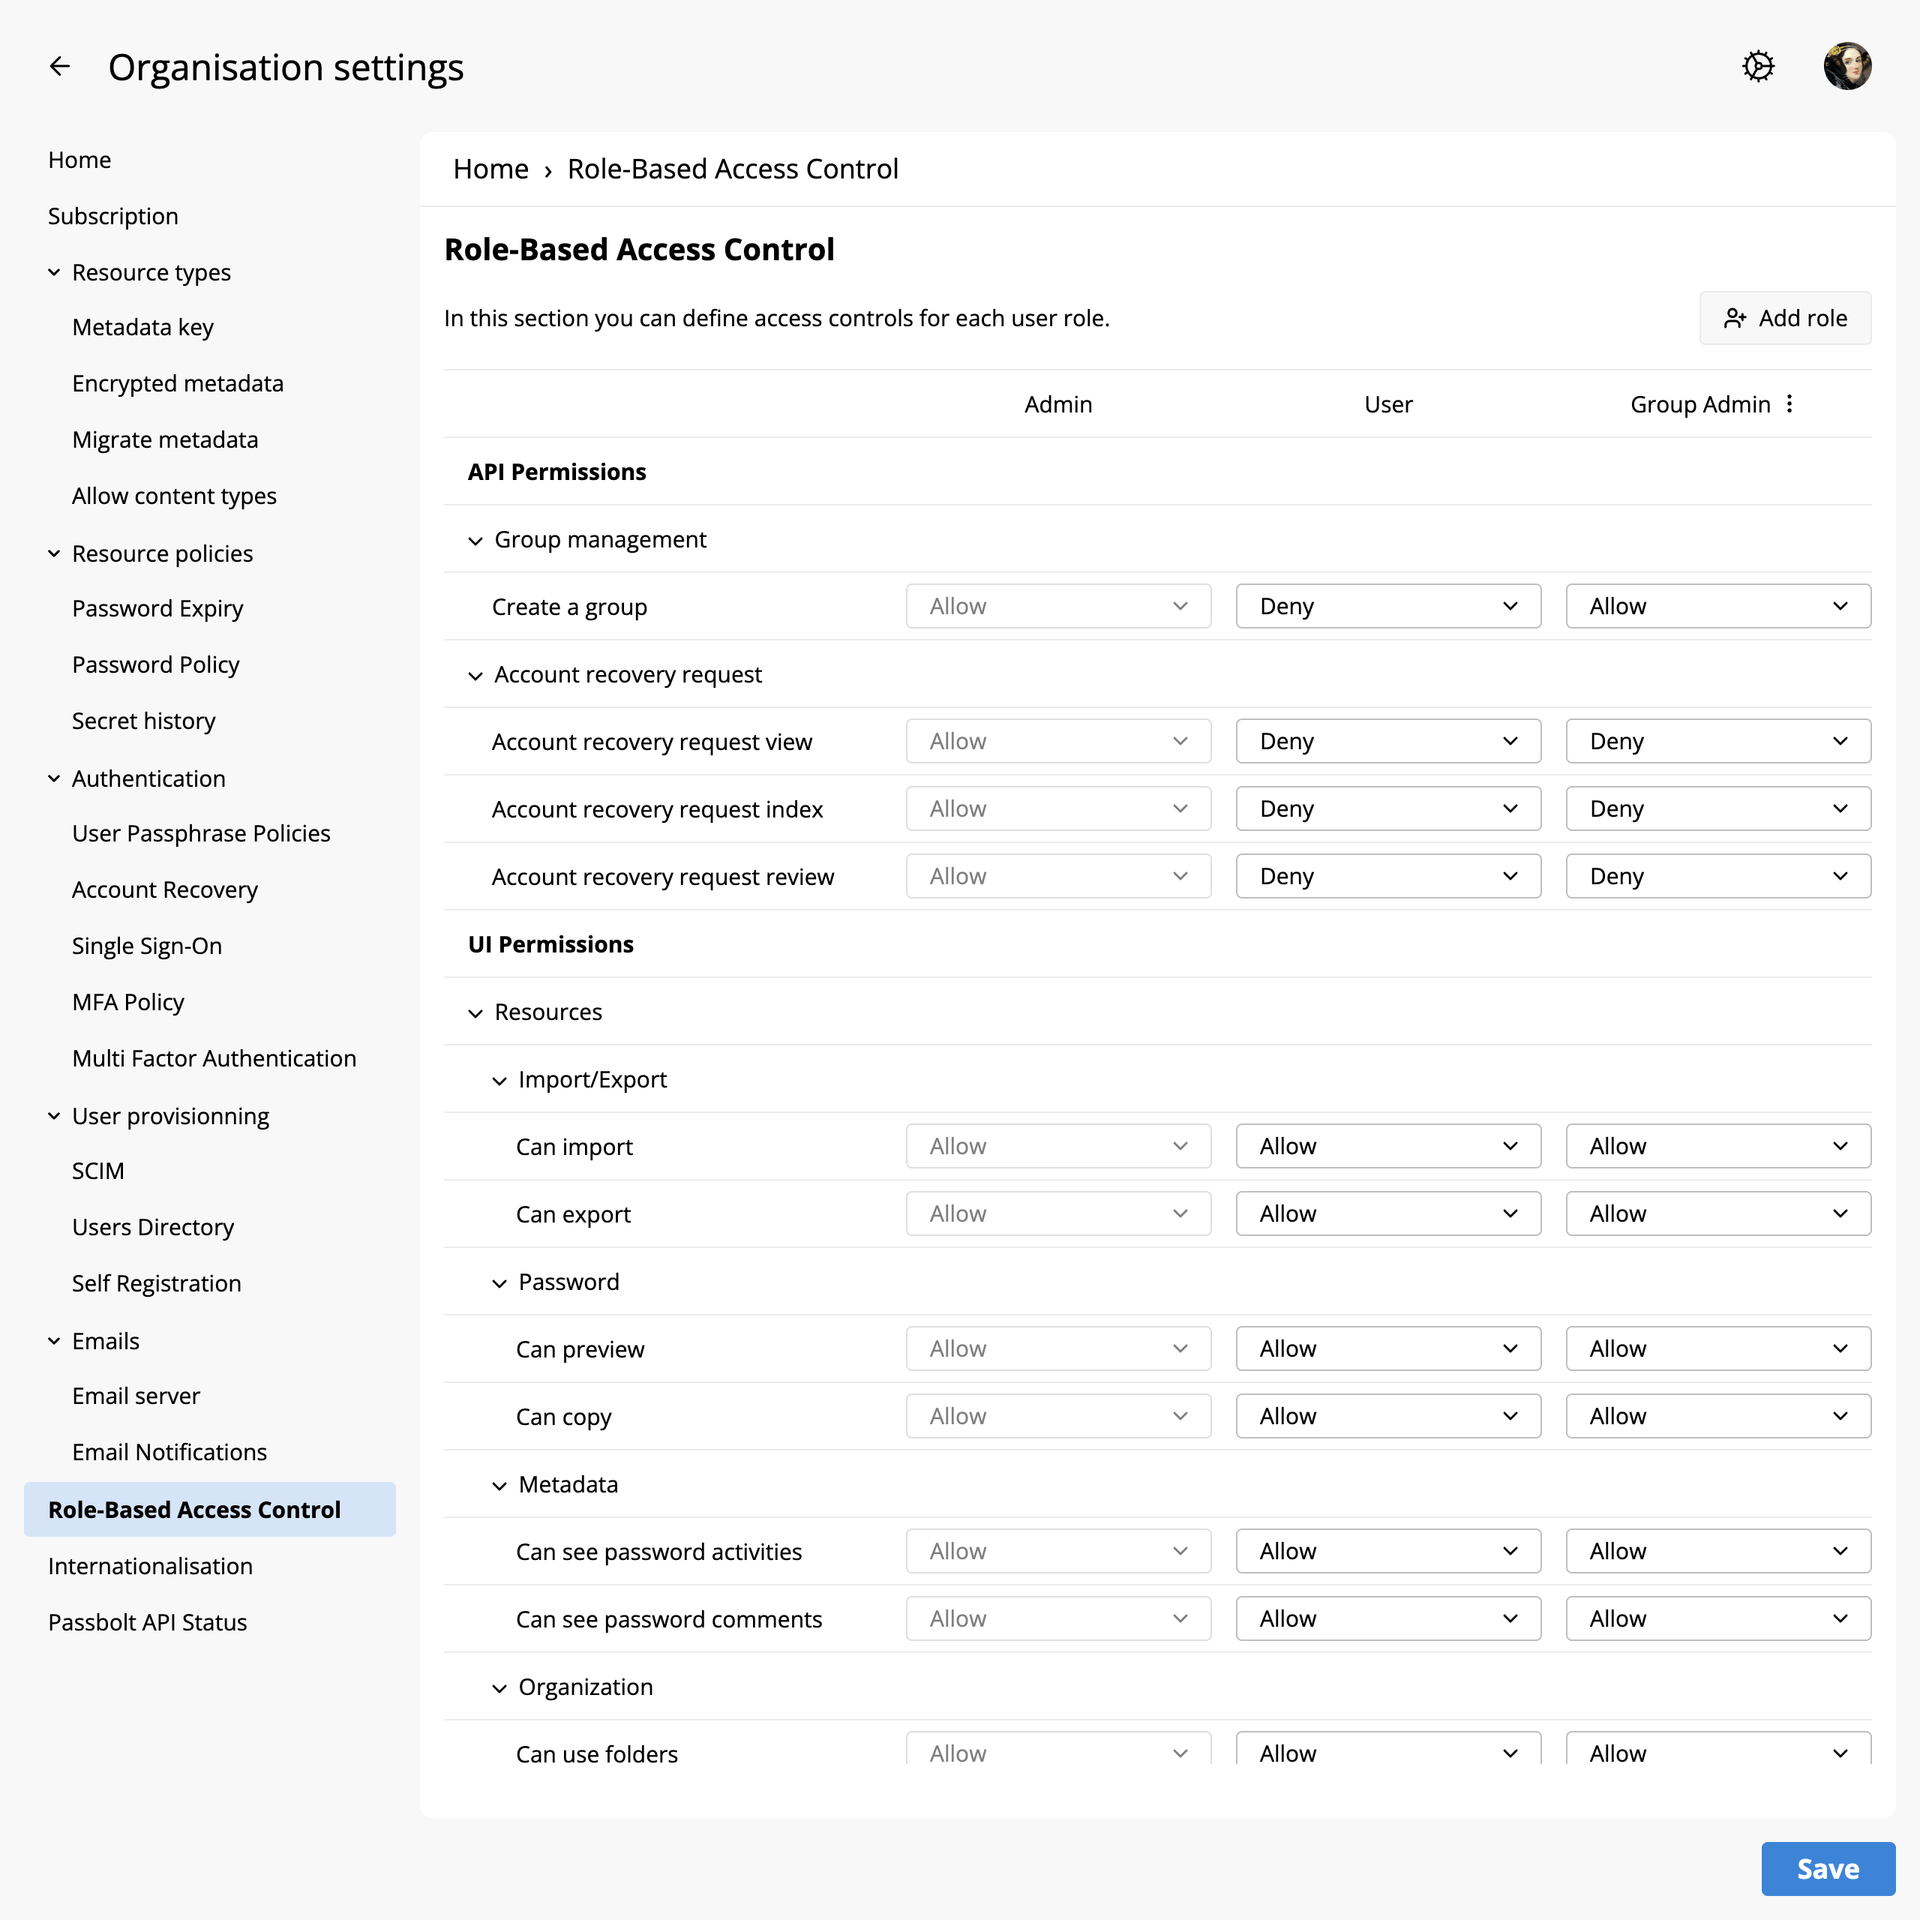Open the MFA Policy settings page
Image resolution: width=1920 pixels, height=1920 pixels.
(128, 1002)
